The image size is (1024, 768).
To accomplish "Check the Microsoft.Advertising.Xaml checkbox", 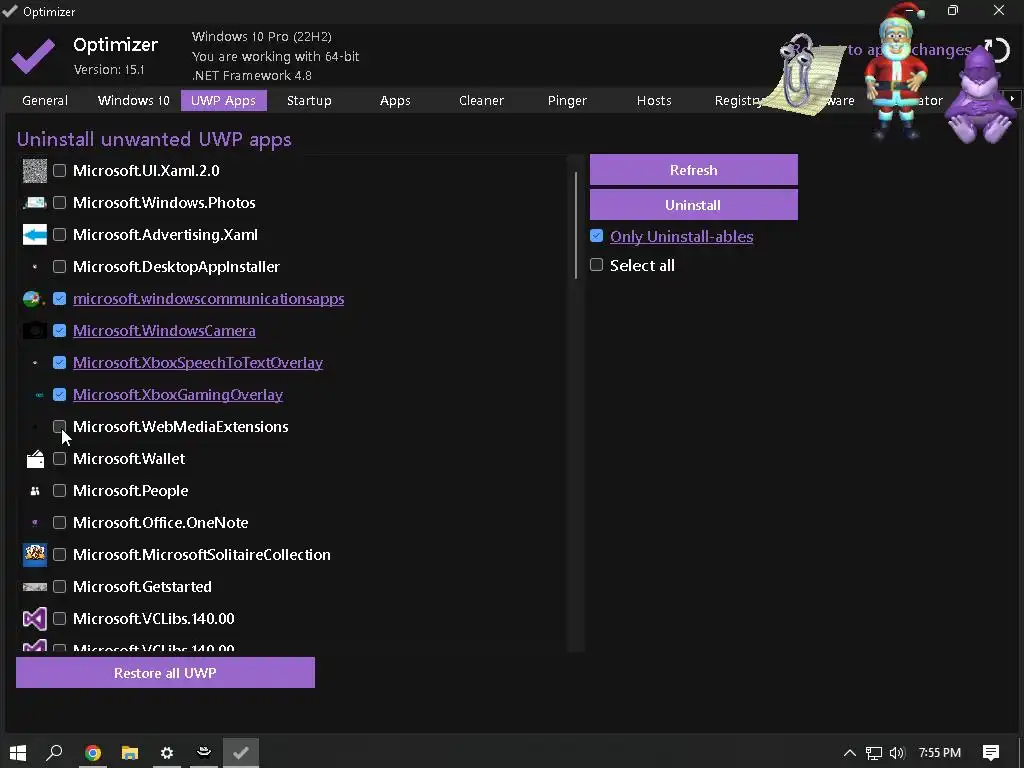I will click(x=59, y=234).
